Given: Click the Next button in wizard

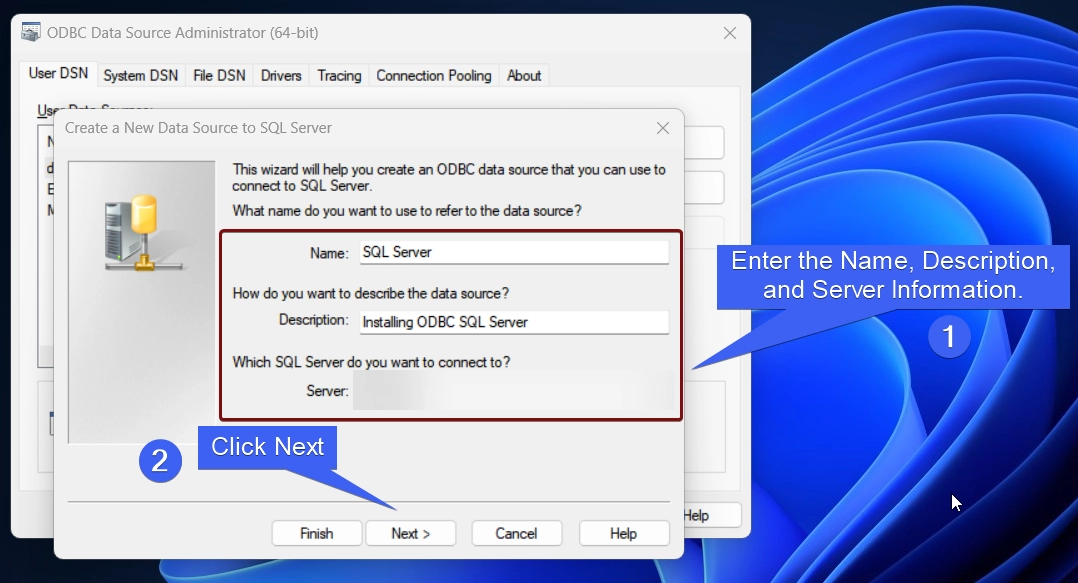Looking at the screenshot, I should click(x=410, y=534).
